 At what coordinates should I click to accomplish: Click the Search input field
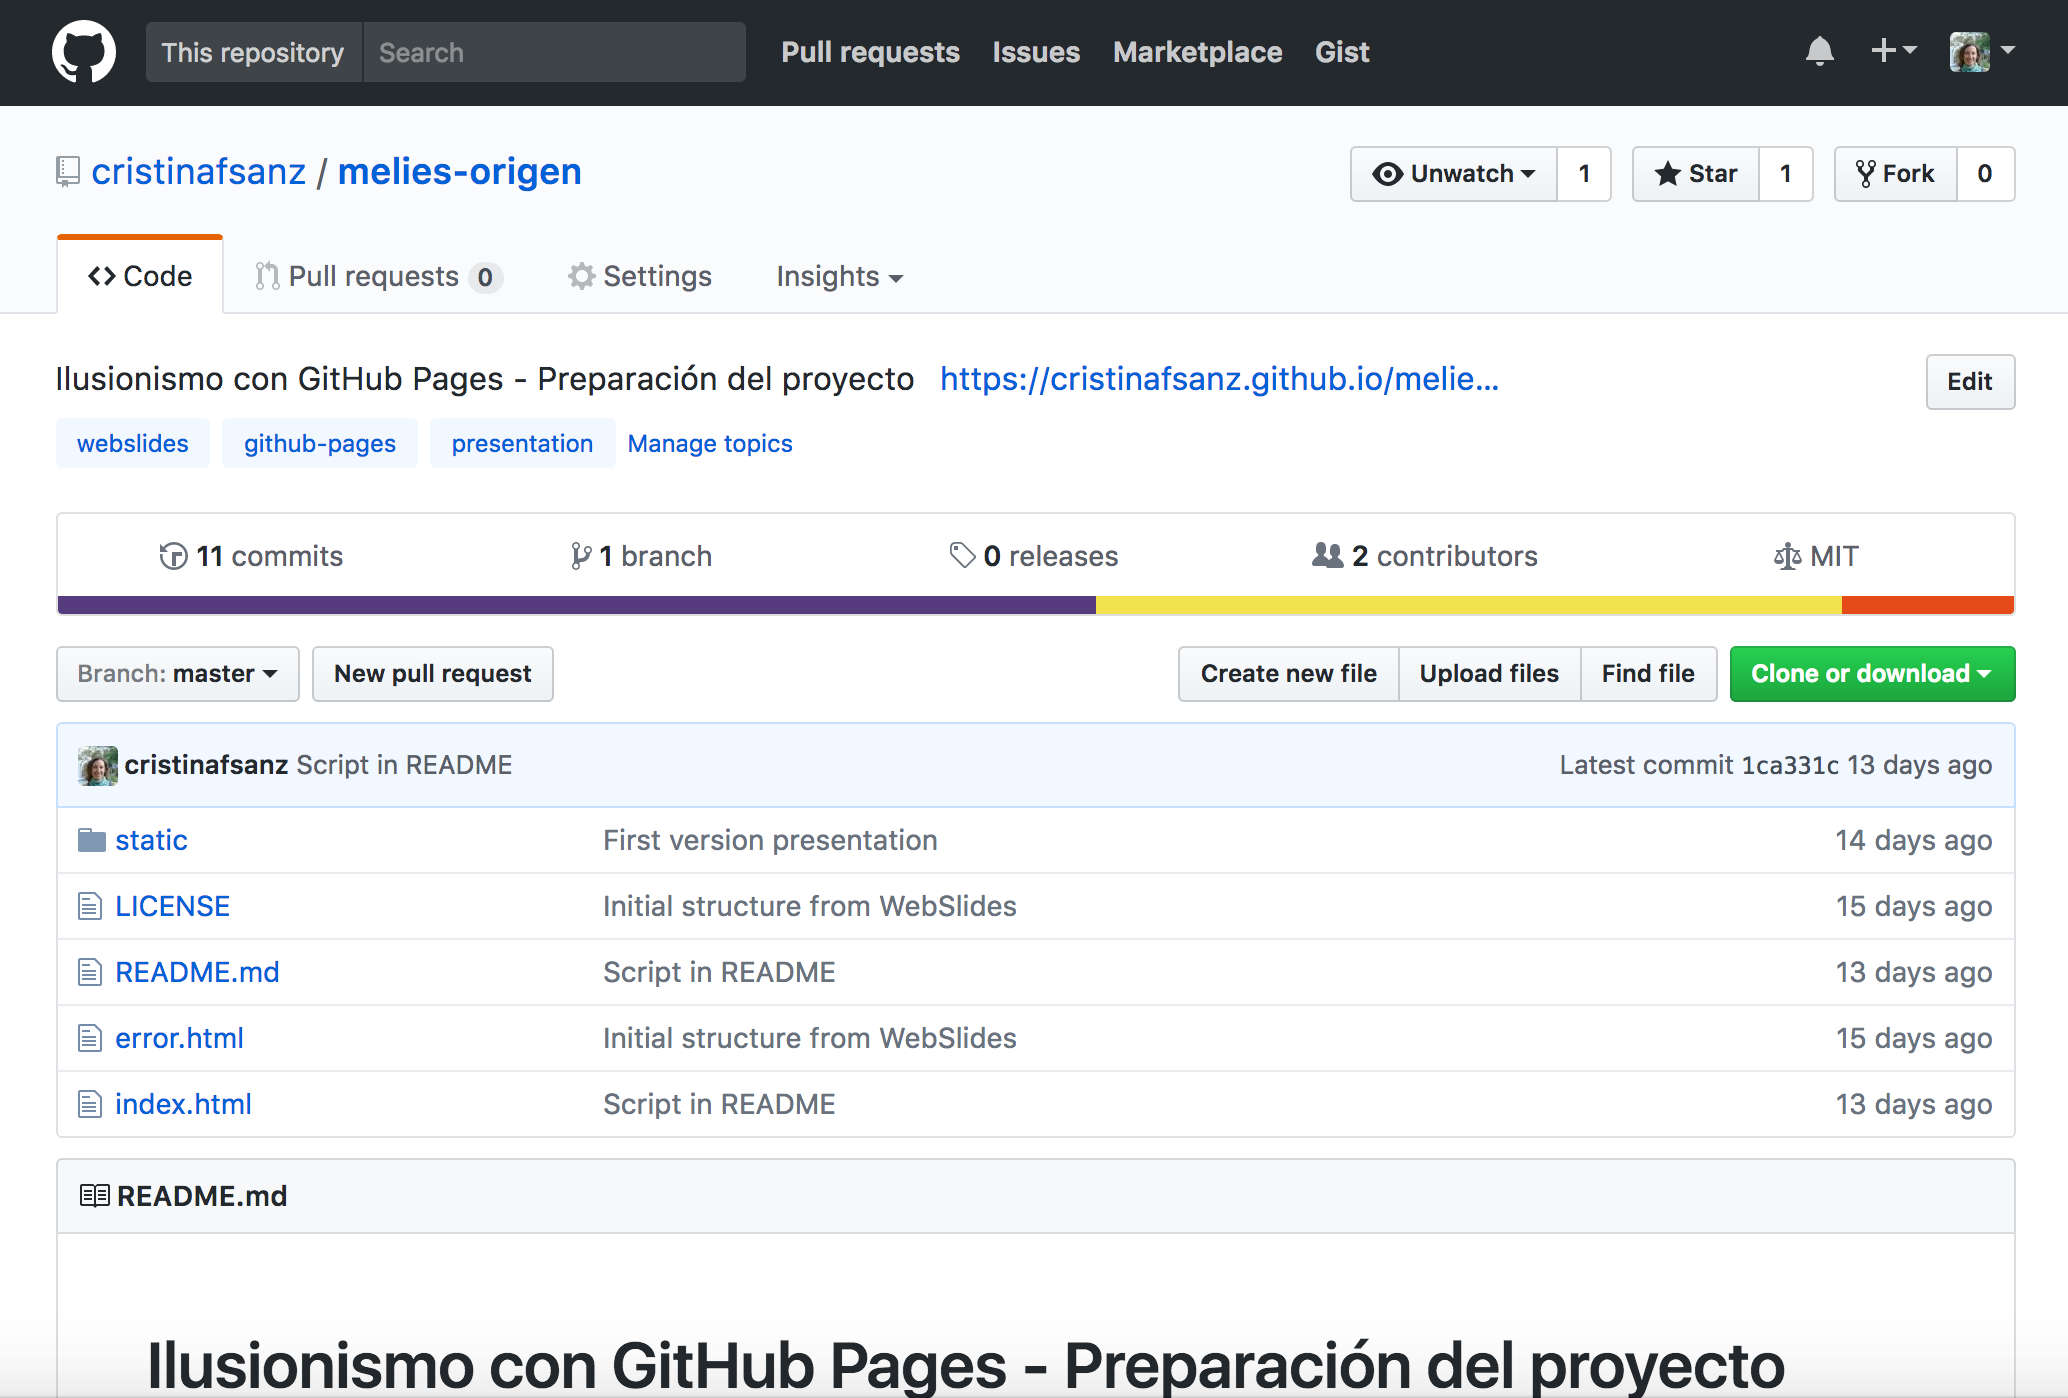554,52
